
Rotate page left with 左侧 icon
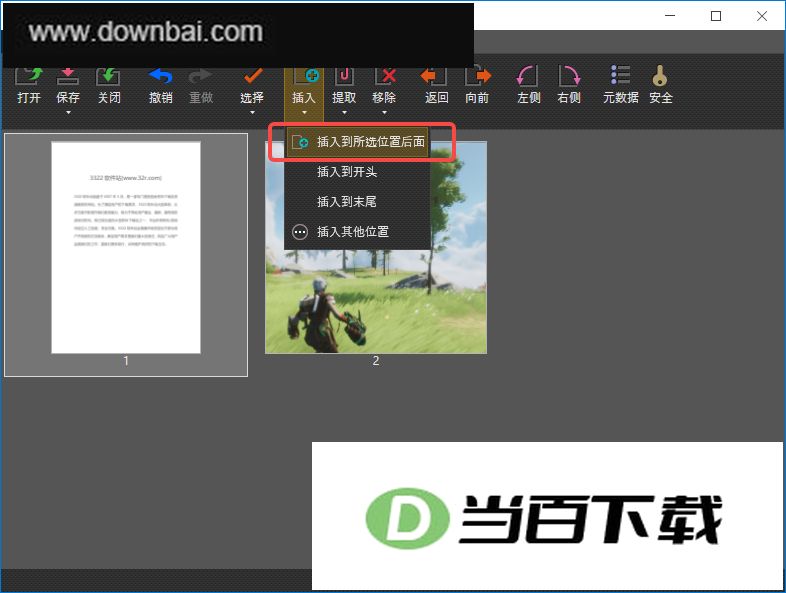pyautogui.click(x=527, y=77)
